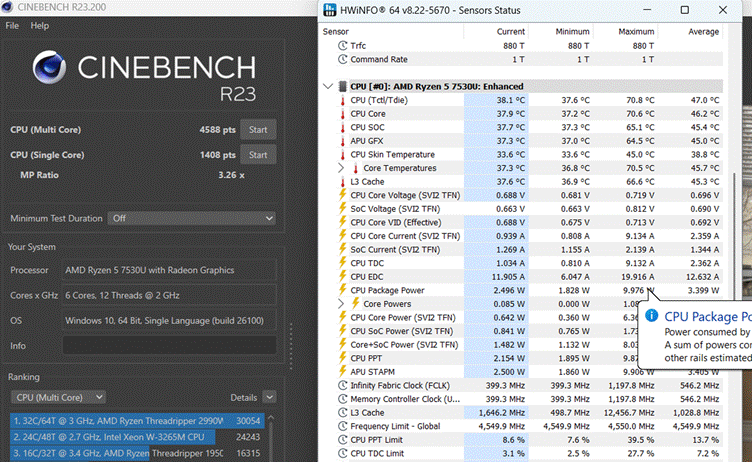Click the Trfc clock icon
Screen dimensions: 752x462
342,46
